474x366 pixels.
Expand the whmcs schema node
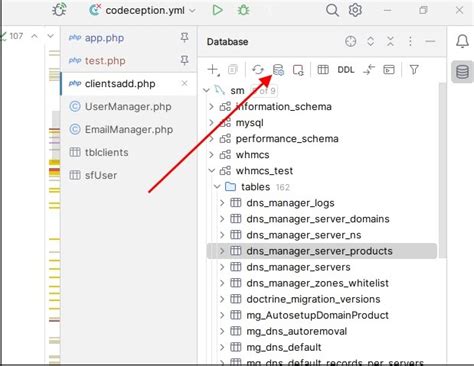point(211,154)
